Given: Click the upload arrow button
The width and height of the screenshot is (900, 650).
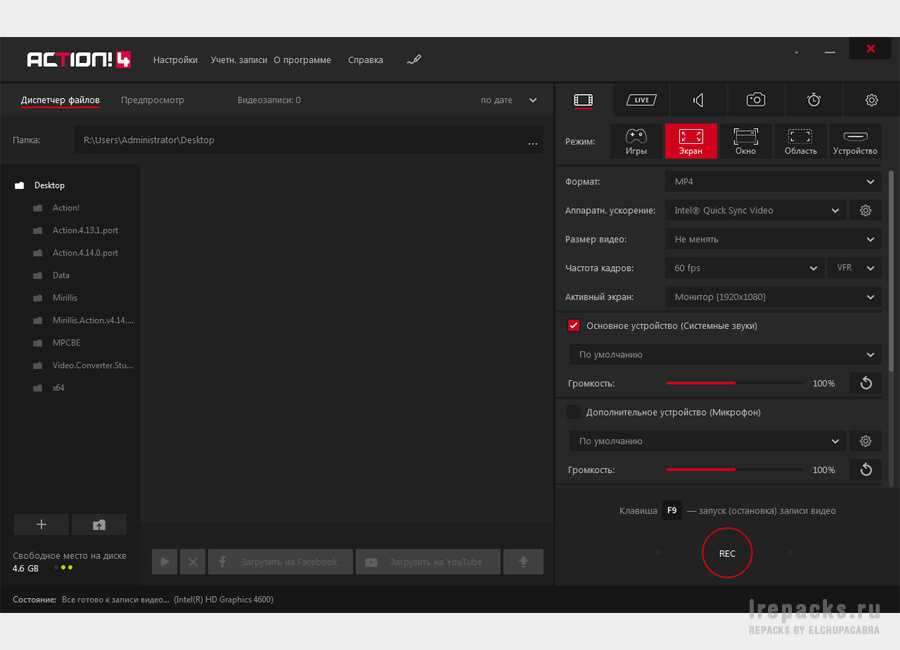Looking at the screenshot, I should [523, 562].
